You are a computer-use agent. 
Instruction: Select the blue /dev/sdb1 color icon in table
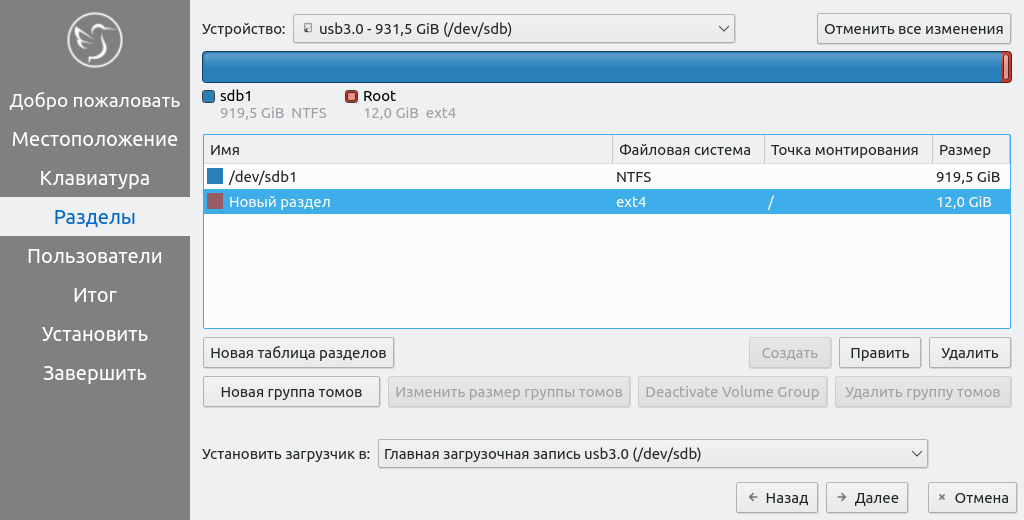[215, 176]
